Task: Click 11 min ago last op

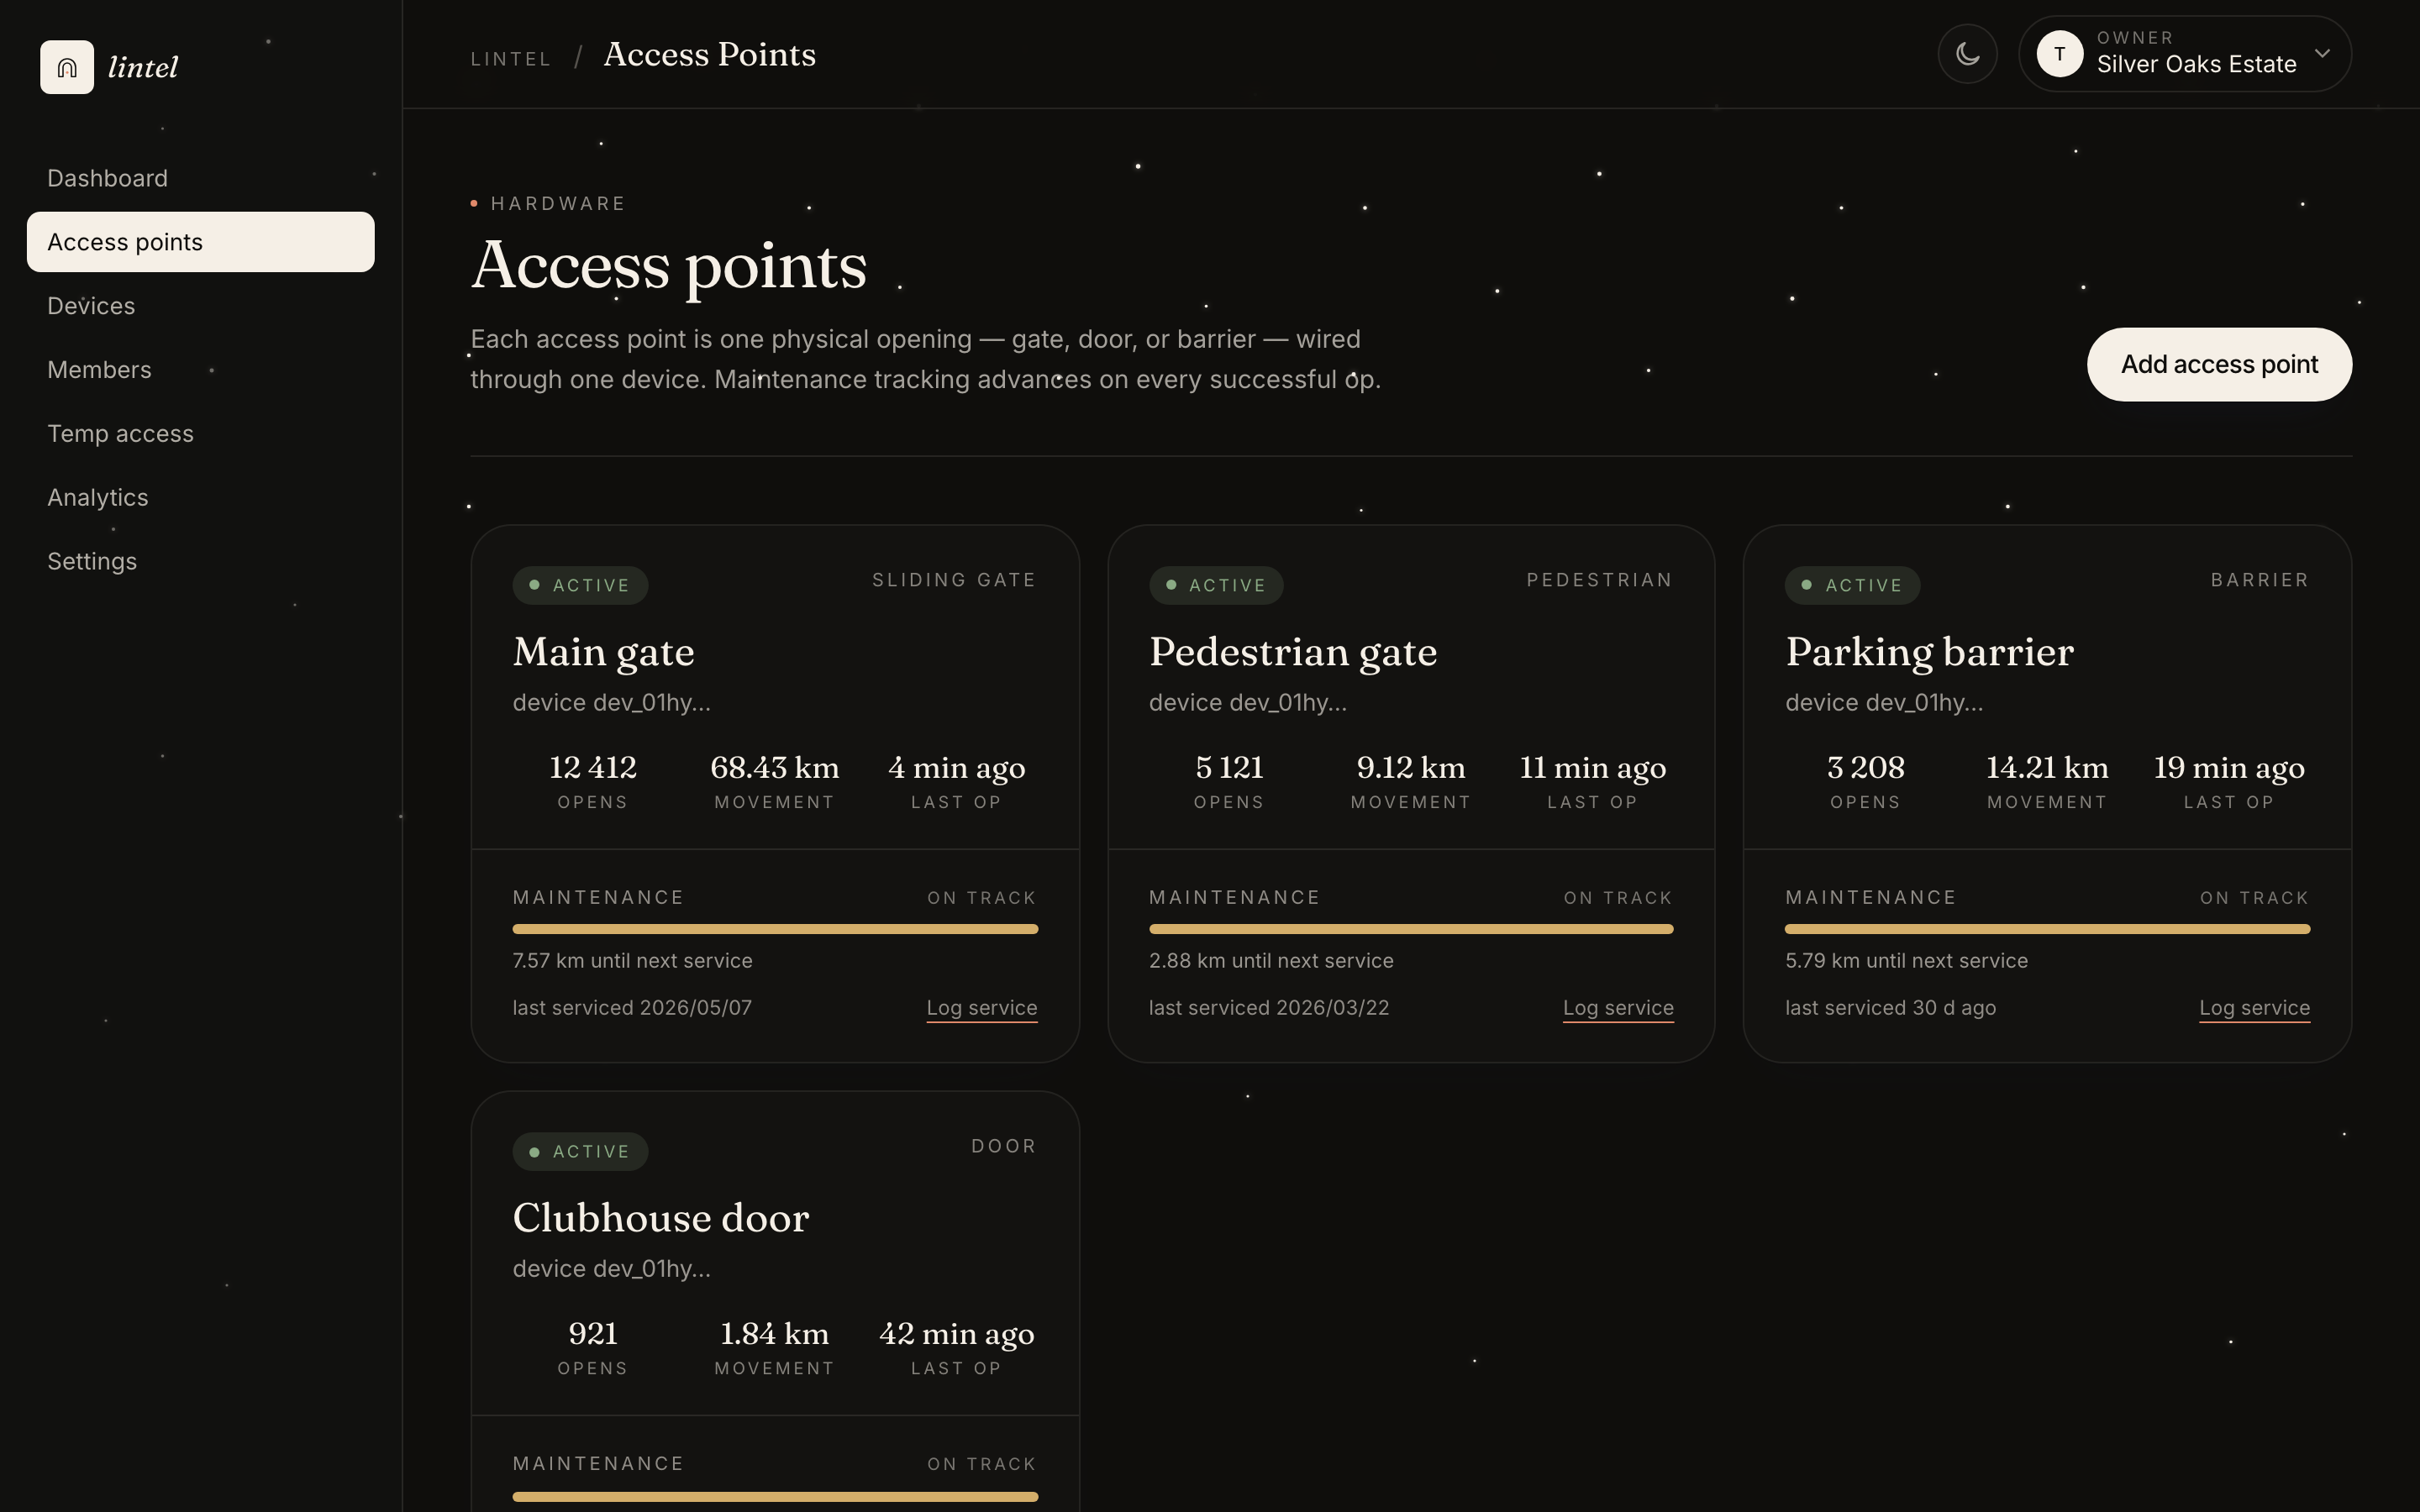Action: [1592, 767]
